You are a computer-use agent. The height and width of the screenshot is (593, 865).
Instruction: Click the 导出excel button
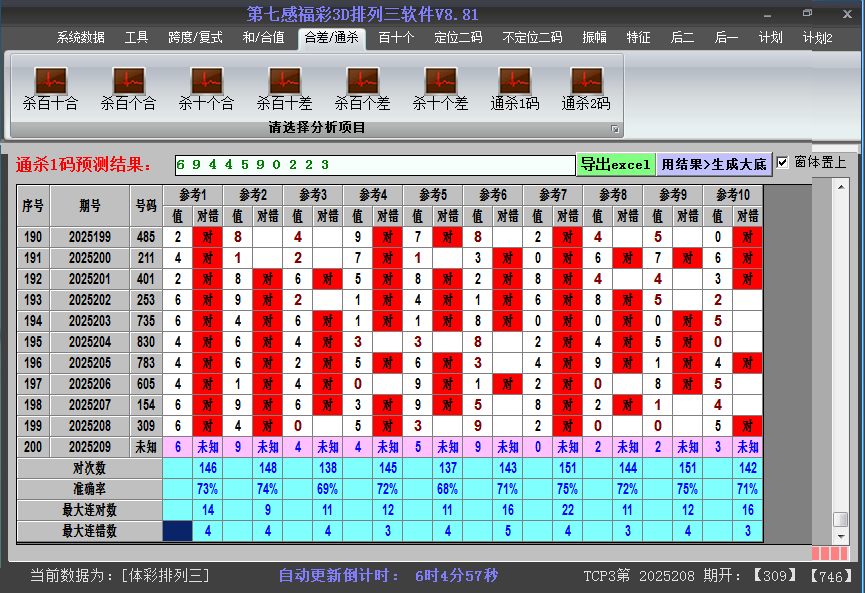point(616,164)
